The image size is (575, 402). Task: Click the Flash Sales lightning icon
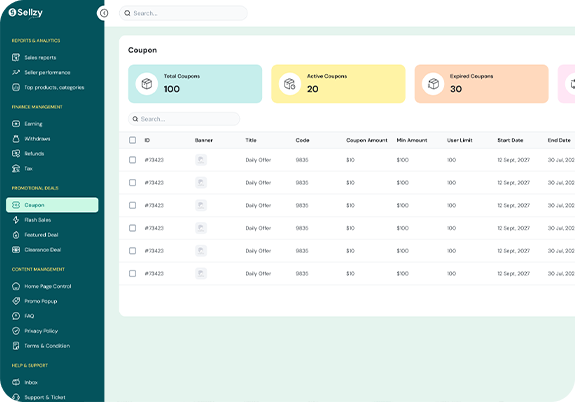click(16, 220)
